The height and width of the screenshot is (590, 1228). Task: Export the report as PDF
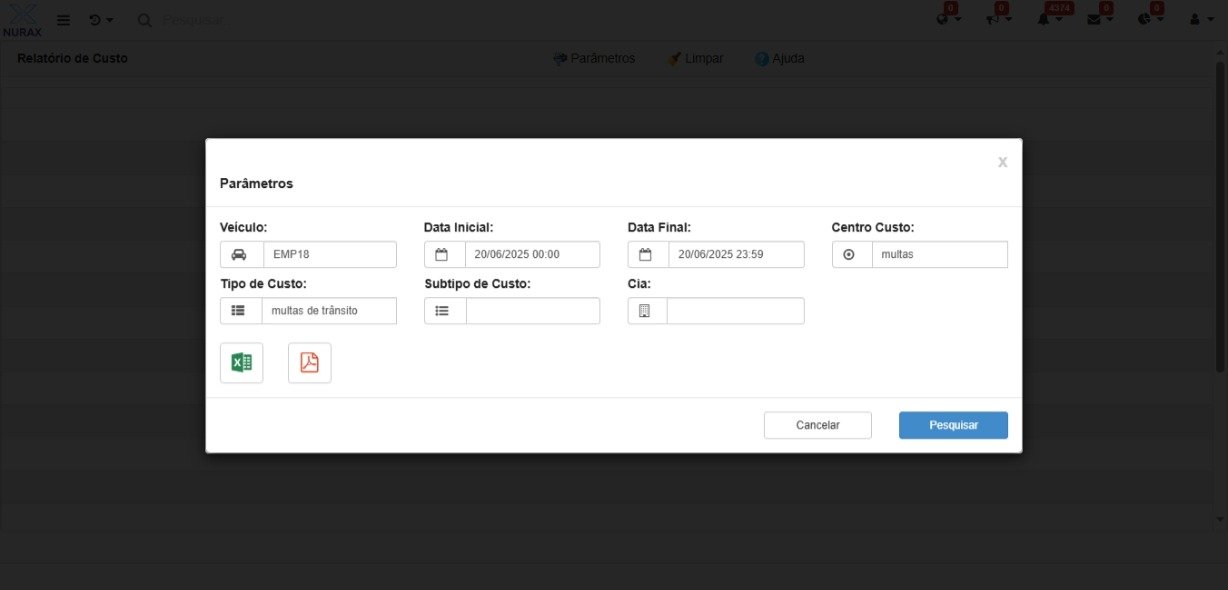click(x=309, y=363)
